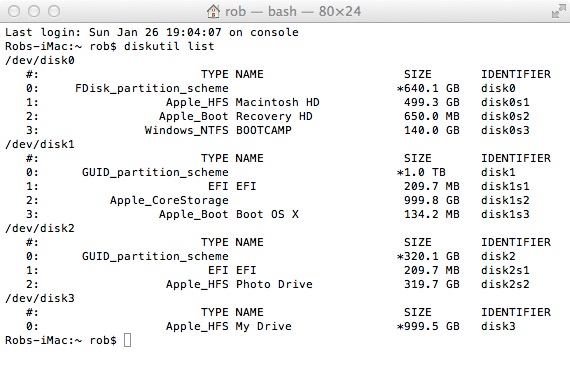Viewport: 570px width, 366px height.
Task: Click the home folder icon in title bar
Action: click(x=213, y=11)
